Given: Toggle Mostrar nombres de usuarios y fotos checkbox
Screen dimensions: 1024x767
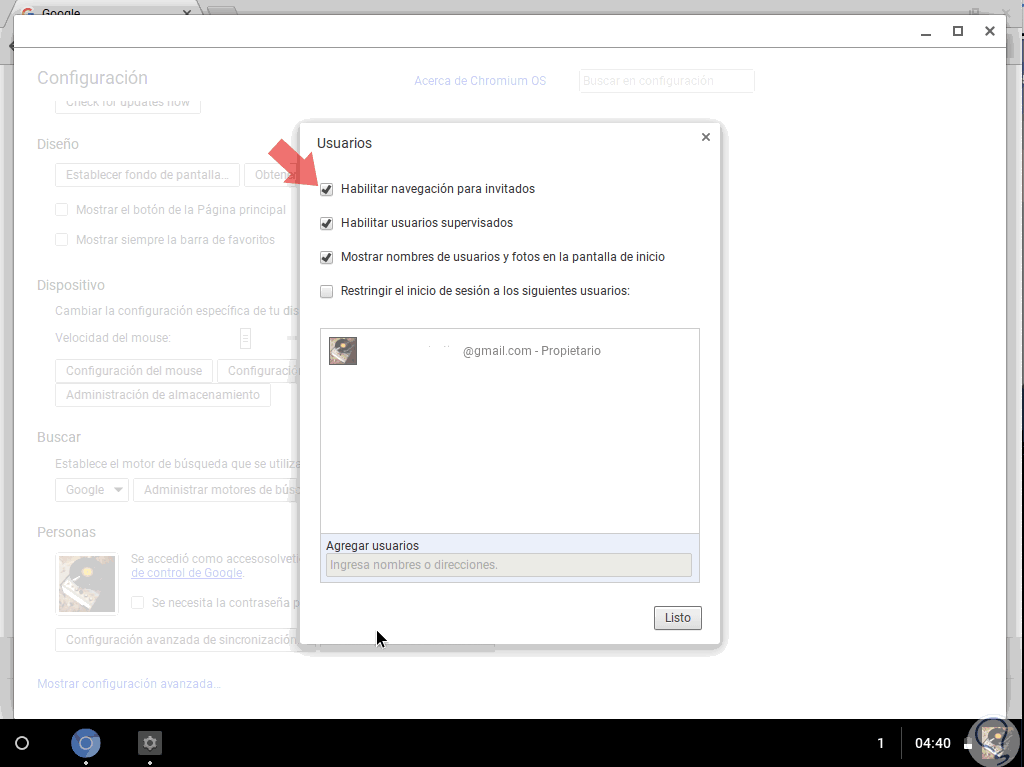Looking at the screenshot, I should 327,257.
